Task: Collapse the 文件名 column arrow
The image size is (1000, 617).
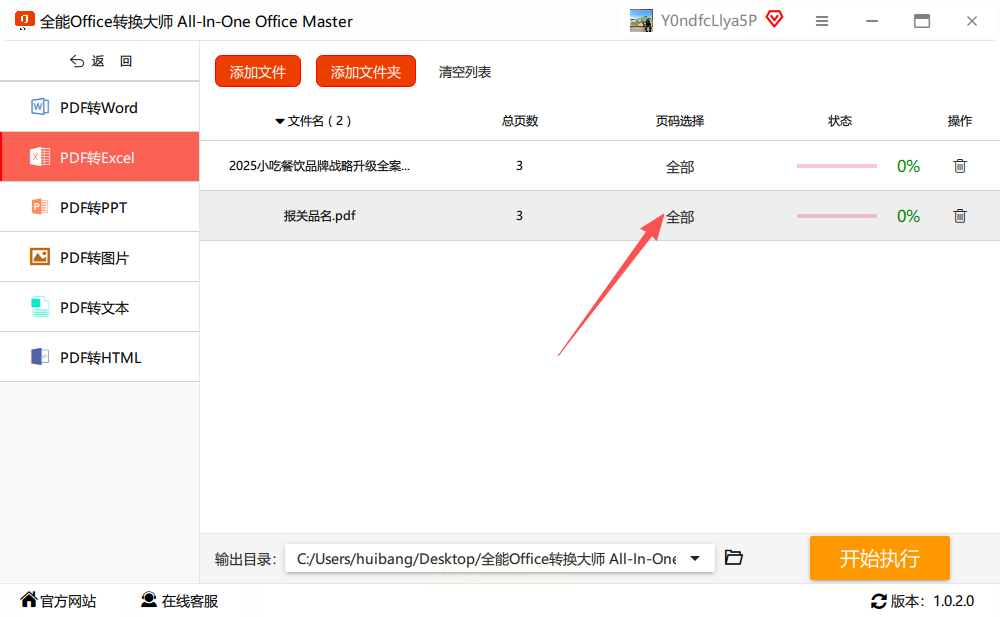Action: pyautogui.click(x=279, y=121)
